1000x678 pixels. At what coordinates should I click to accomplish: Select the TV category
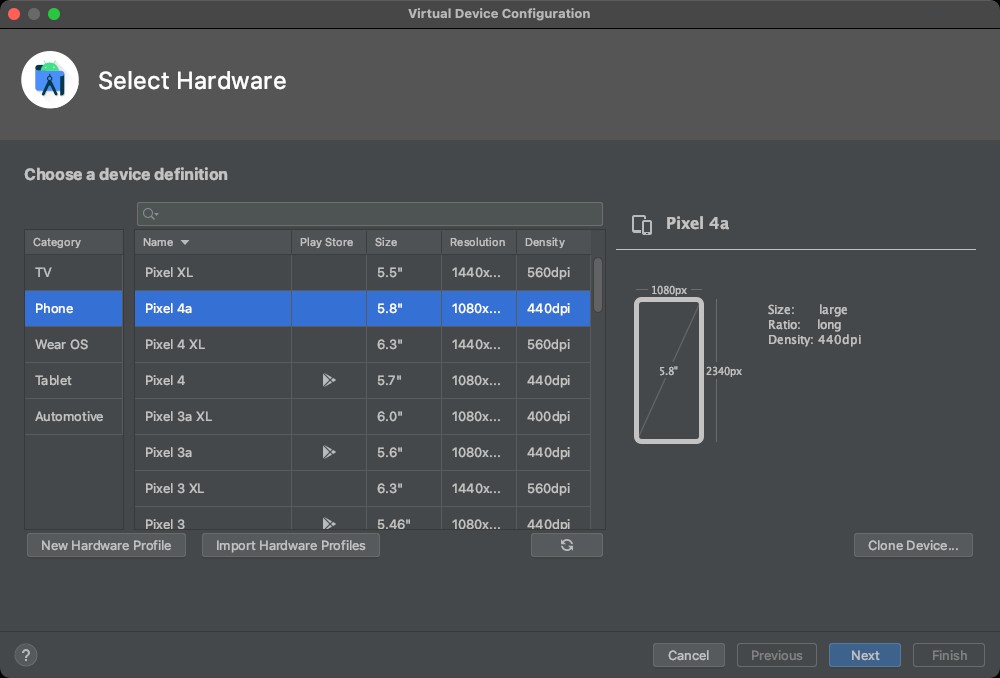[x=73, y=272]
